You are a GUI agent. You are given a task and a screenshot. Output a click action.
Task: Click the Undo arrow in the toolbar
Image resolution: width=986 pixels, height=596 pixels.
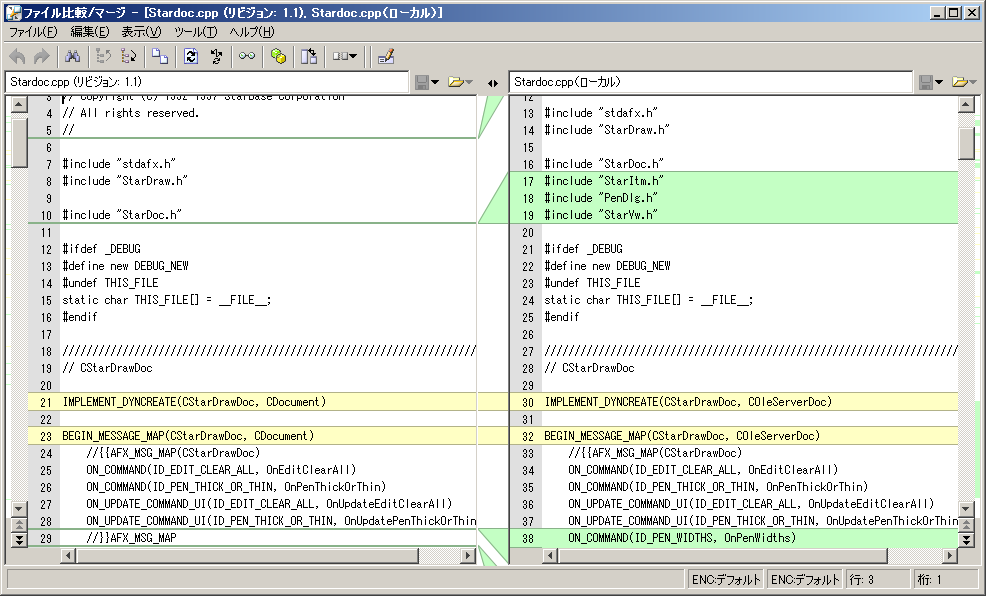tap(18, 57)
